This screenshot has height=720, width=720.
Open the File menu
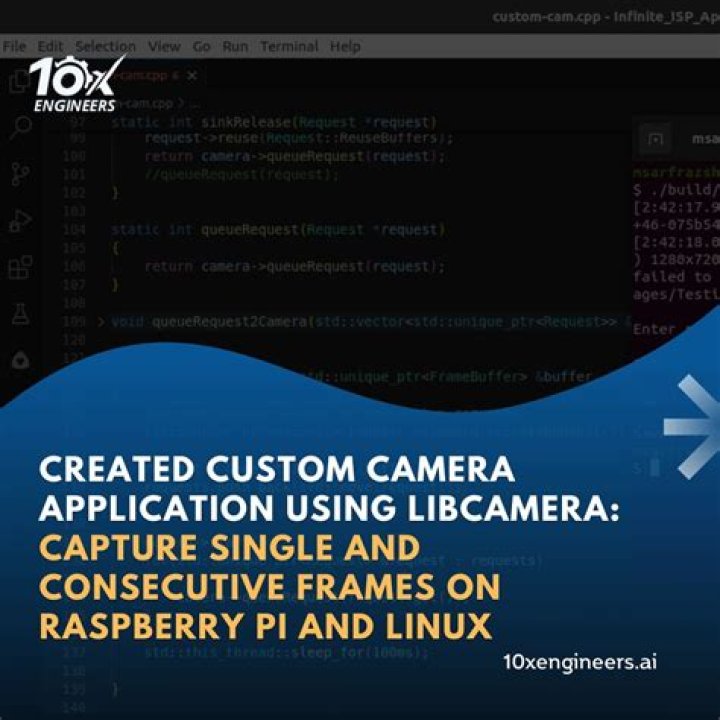pyautogui.click(x=14, y=46)
